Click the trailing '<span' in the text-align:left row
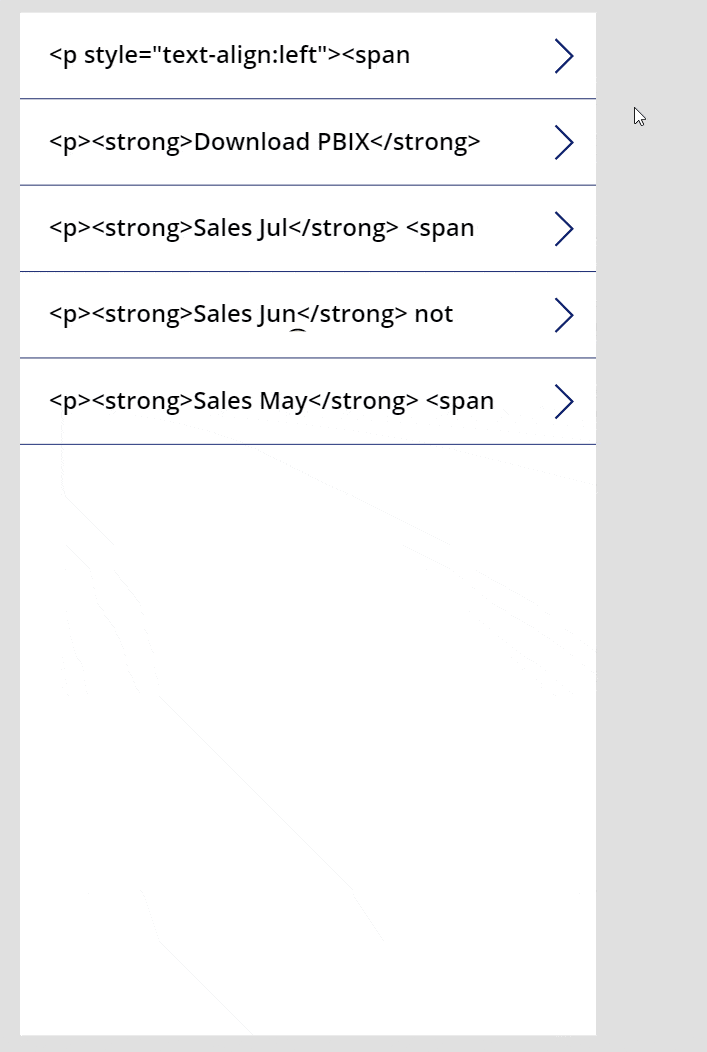Image resolution: width=707 pixels, height=1052 pixels. tap(376, 56)
